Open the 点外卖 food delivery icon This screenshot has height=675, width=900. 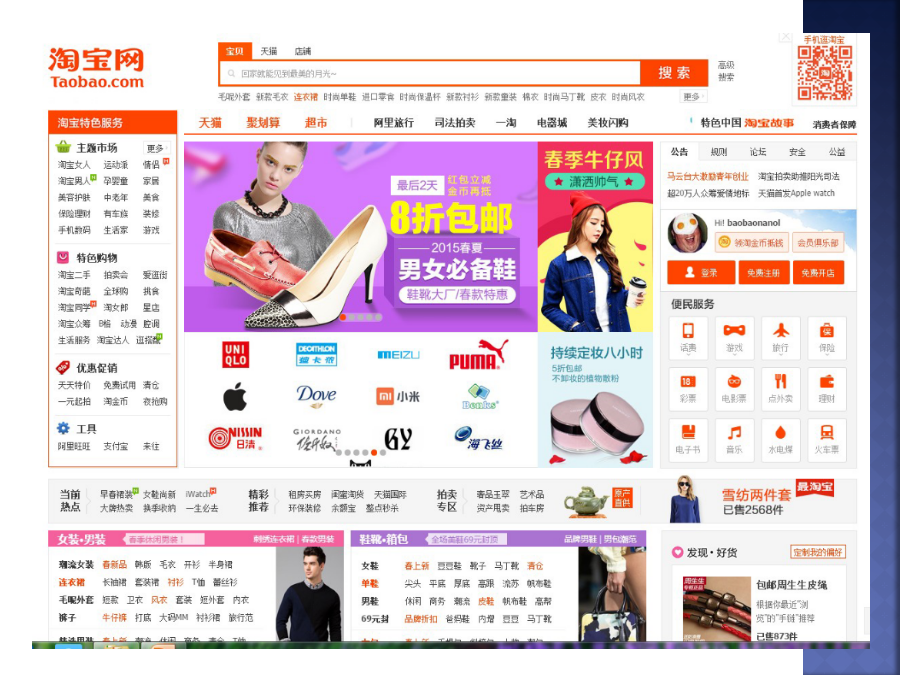pyautogui.click(x=781, y=389)
